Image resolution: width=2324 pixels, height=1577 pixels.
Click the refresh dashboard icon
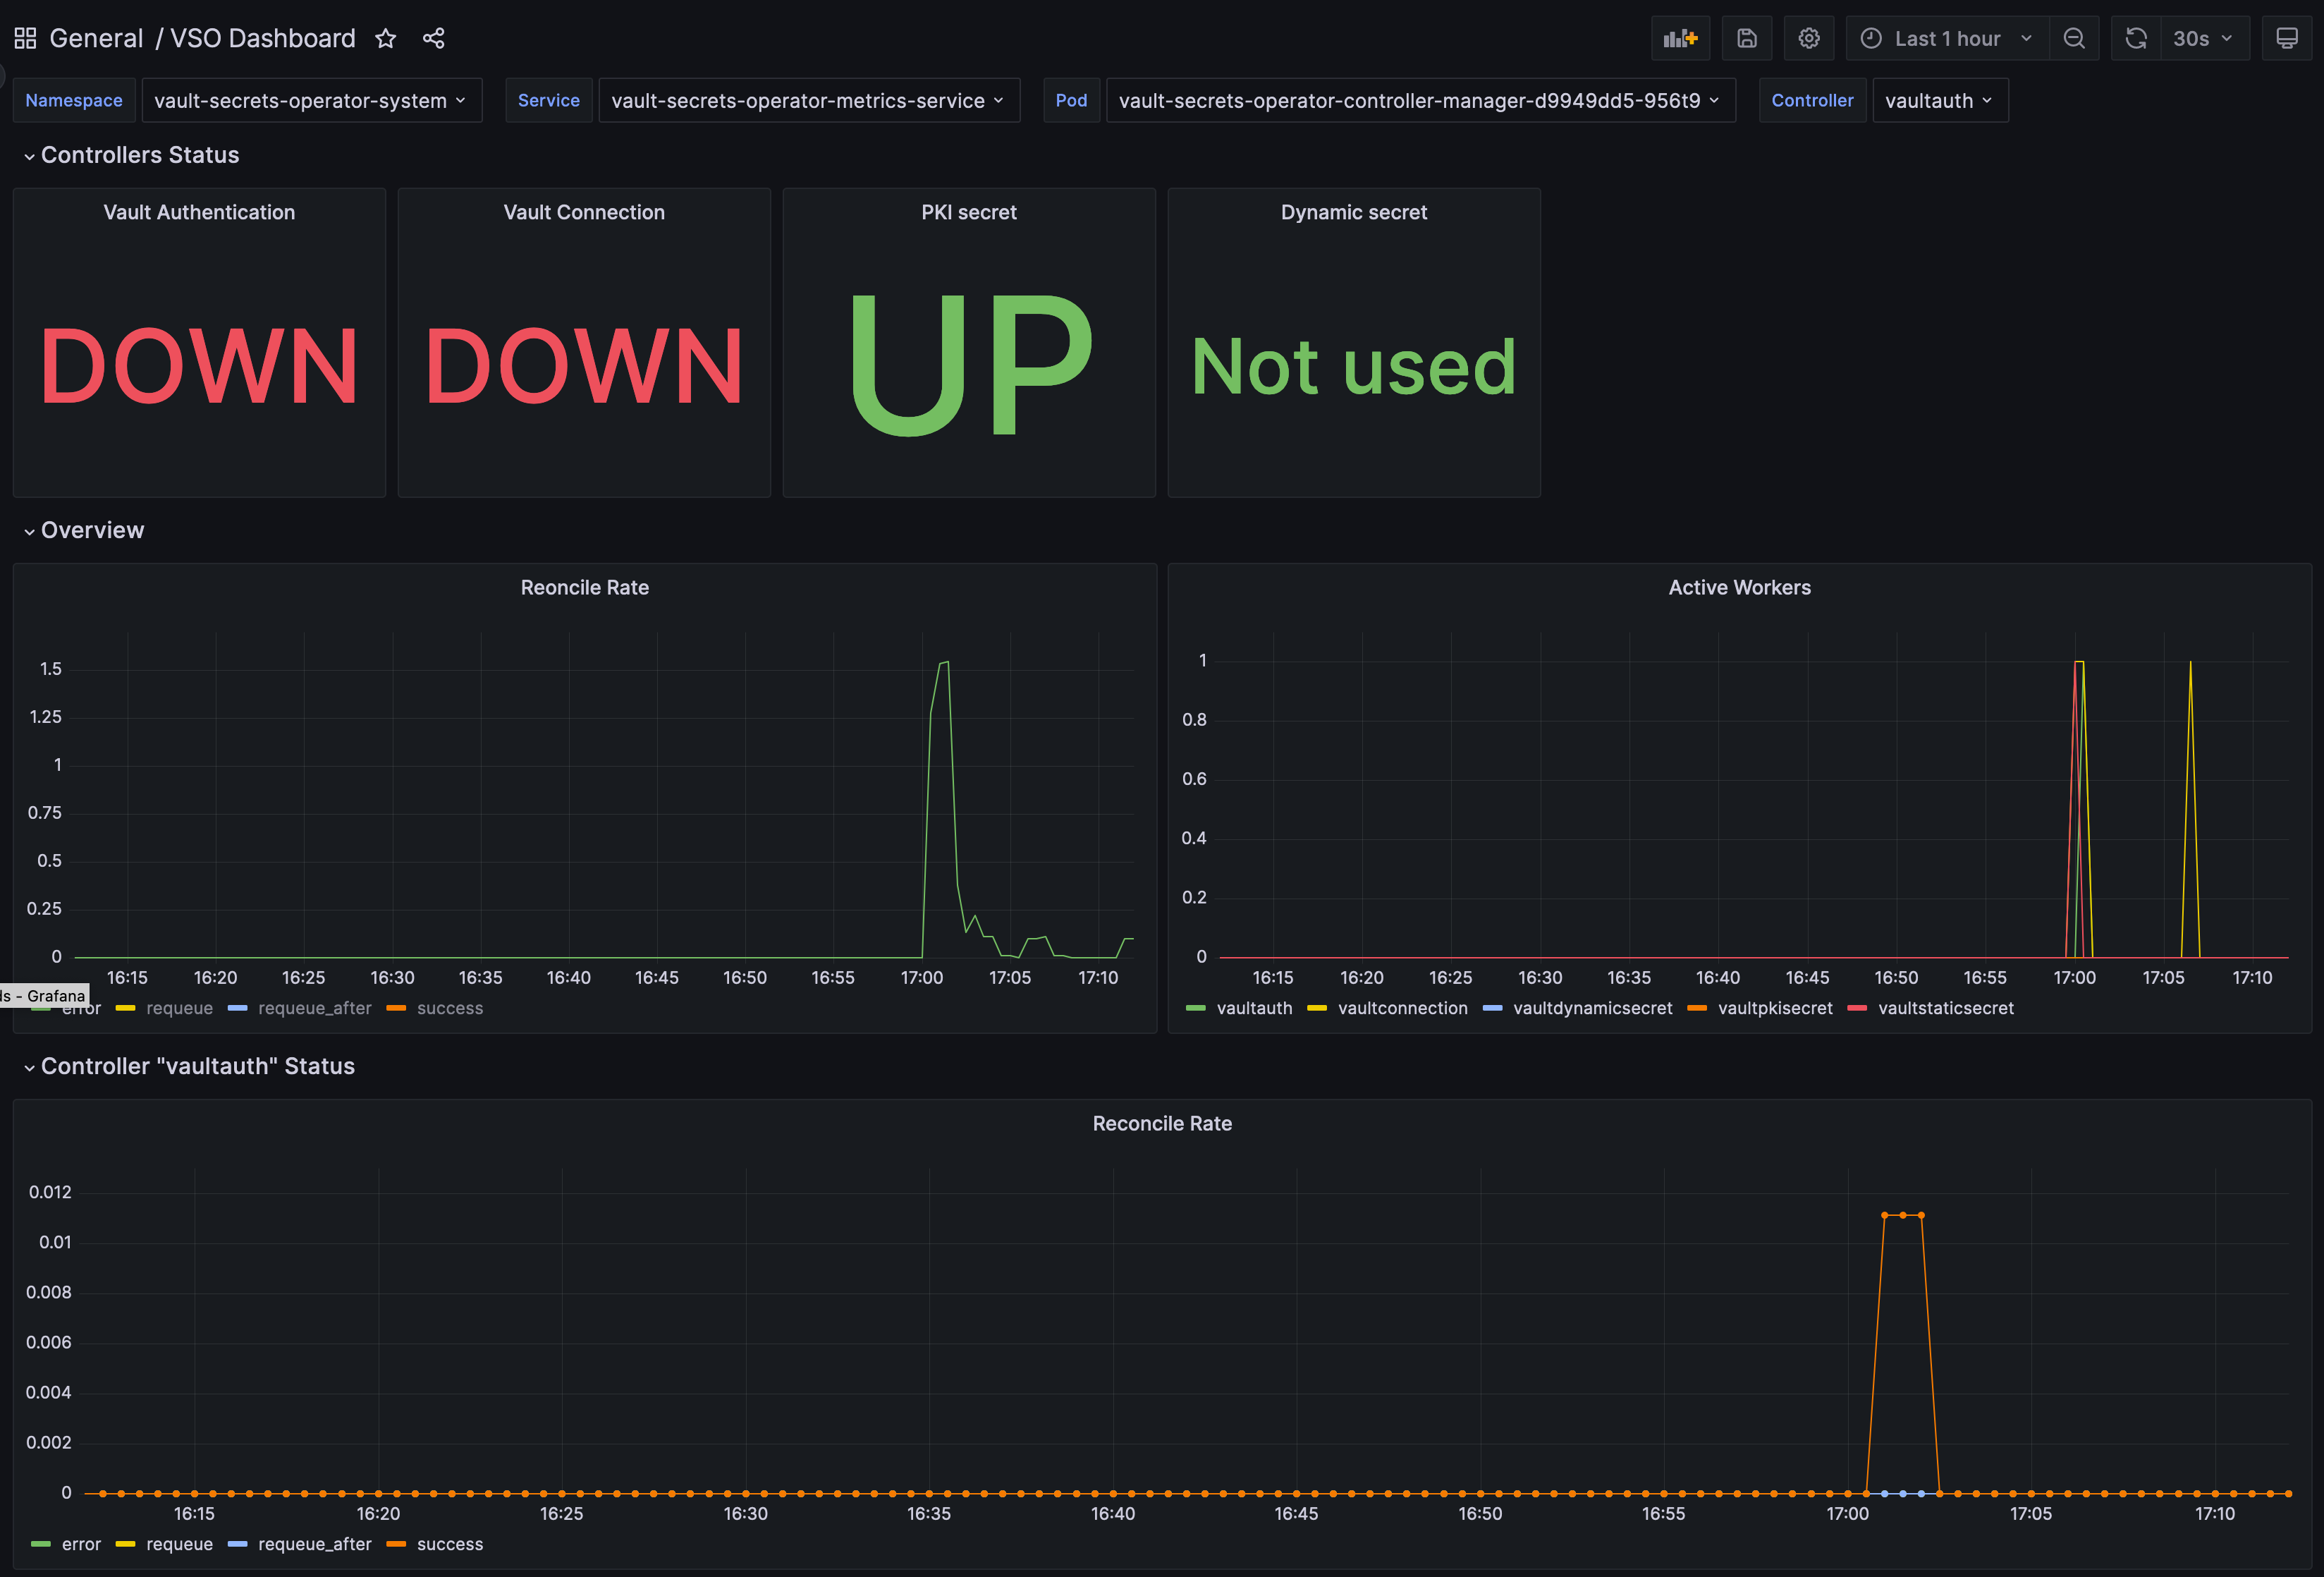pyautogui.click(x=2136, y=38)
